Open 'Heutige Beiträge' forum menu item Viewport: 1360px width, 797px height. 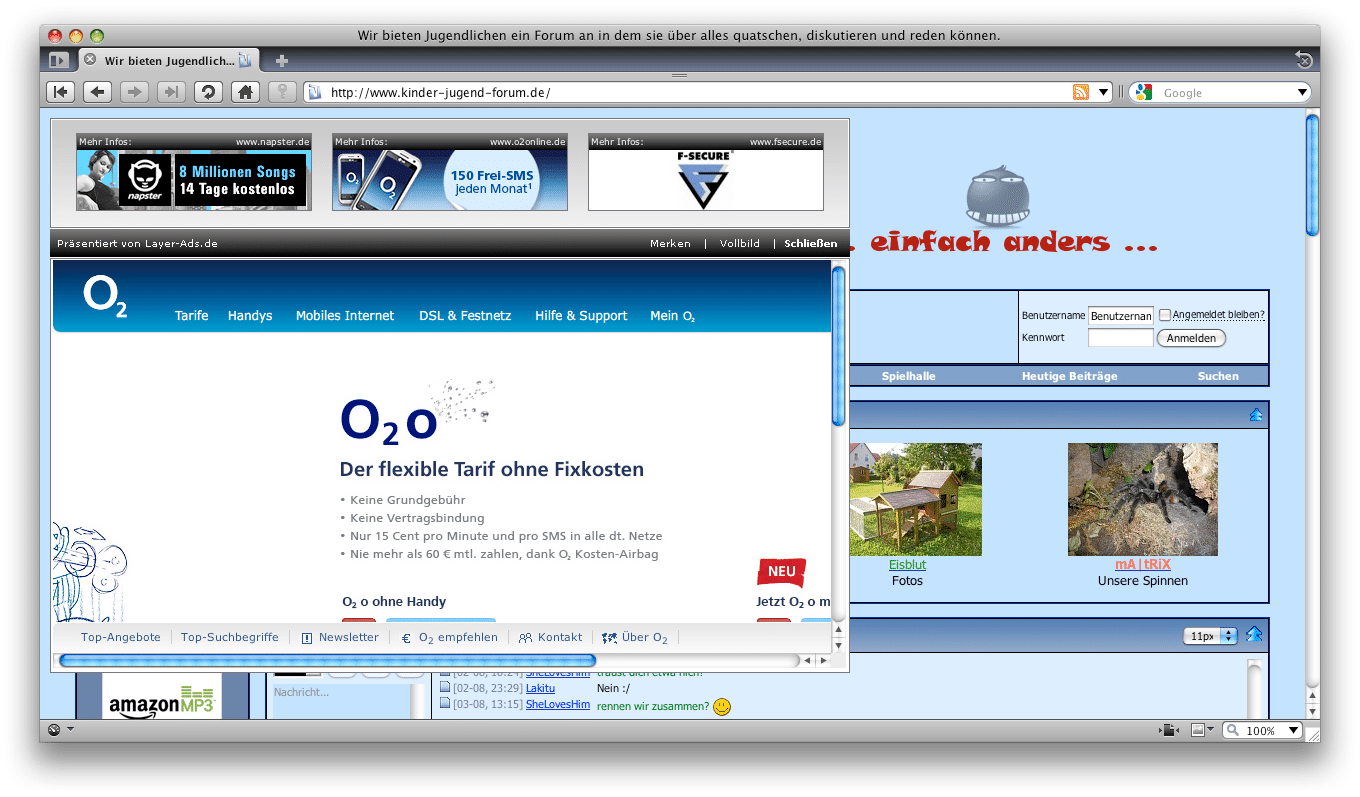click(x=1069, y=376)
